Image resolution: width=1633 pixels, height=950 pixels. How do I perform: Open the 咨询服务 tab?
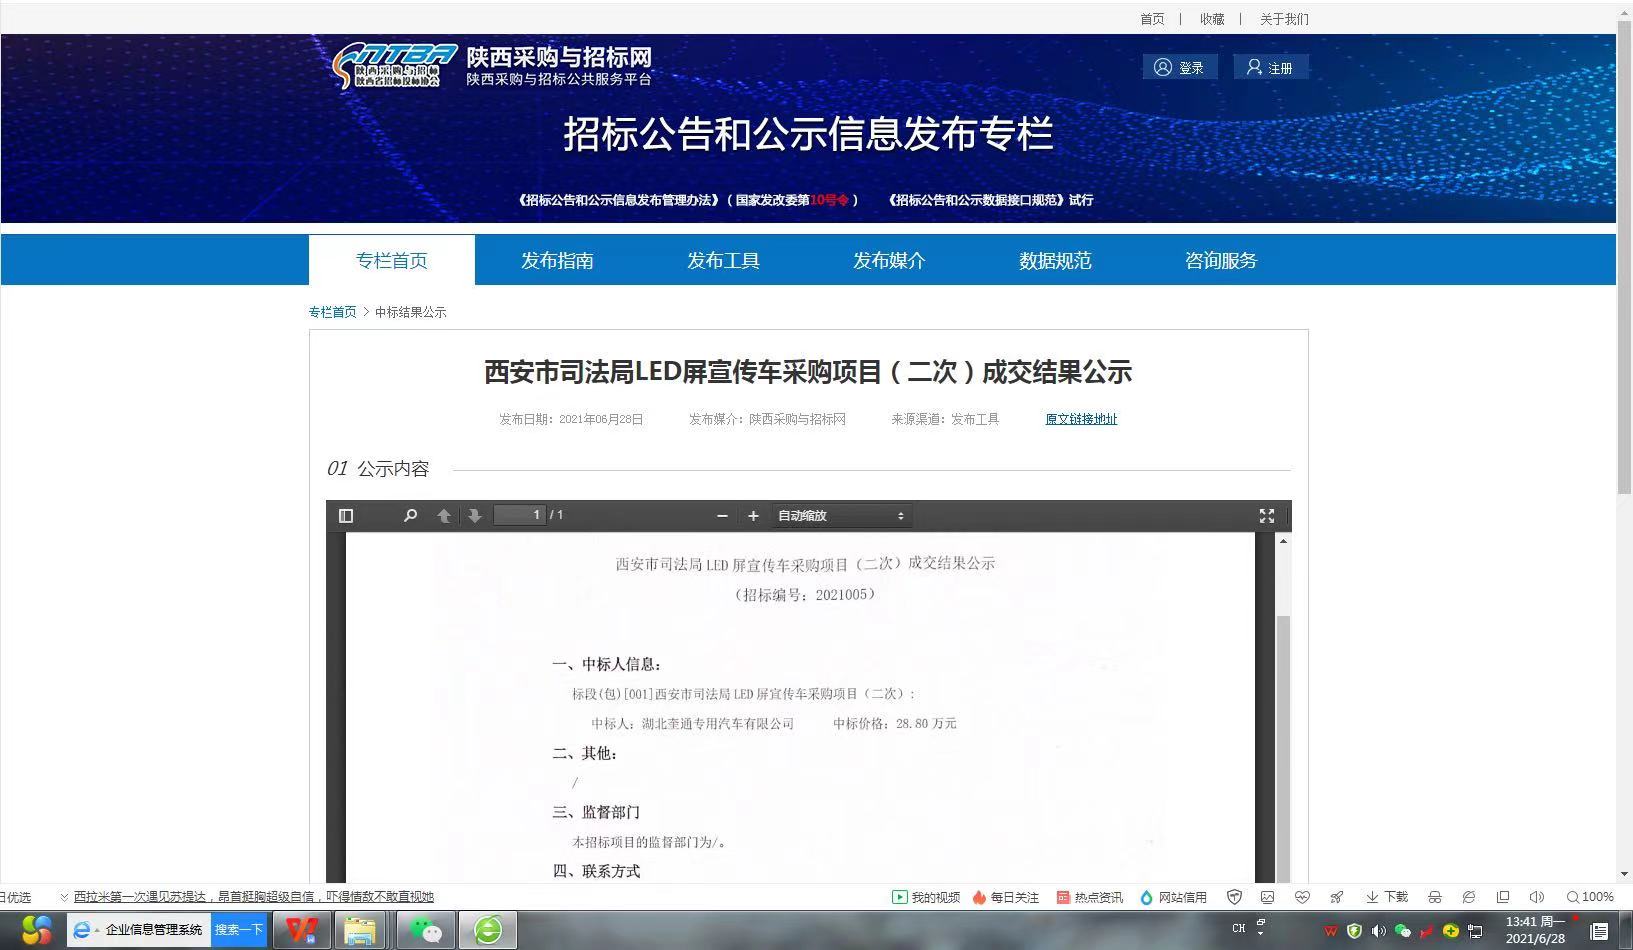tap(1221, 260)
